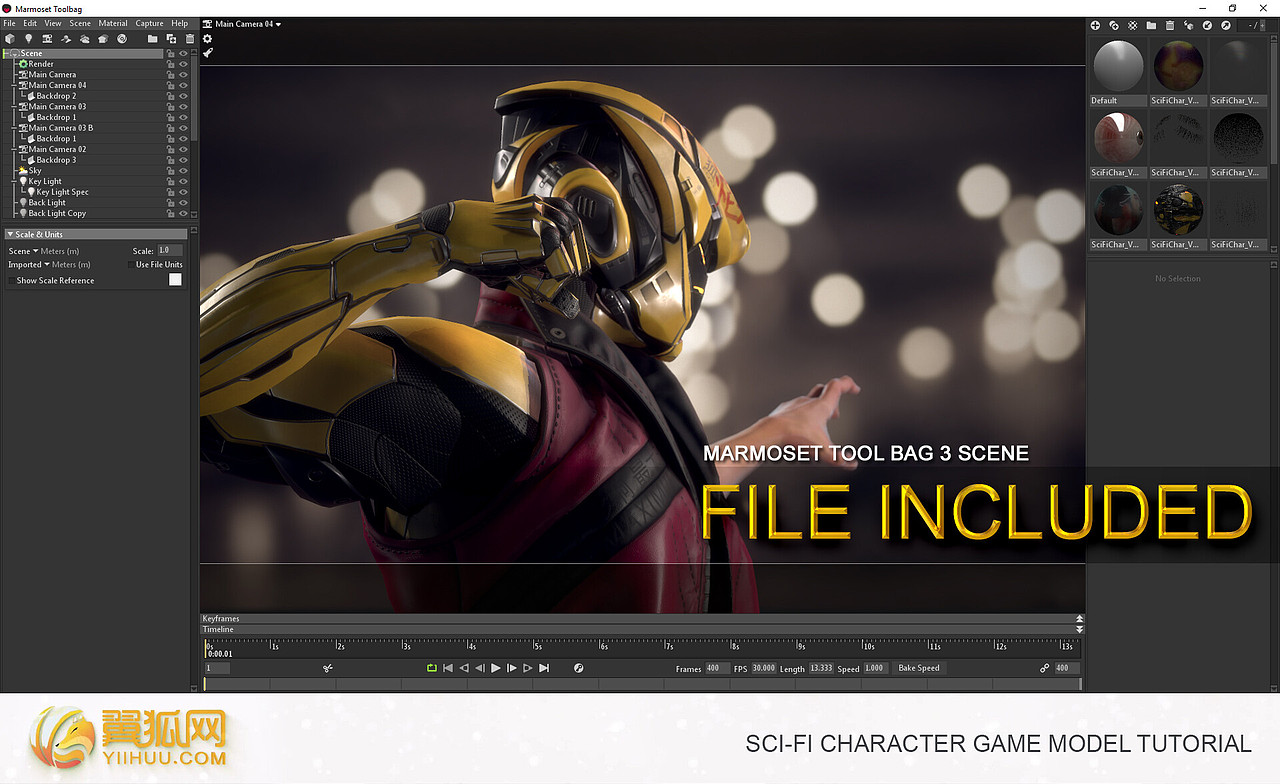The height and width of the screenshot is (784, 1280).
Task: Click the checkered sphere icon in the materials toolbar
Action: click(1132, 25)
